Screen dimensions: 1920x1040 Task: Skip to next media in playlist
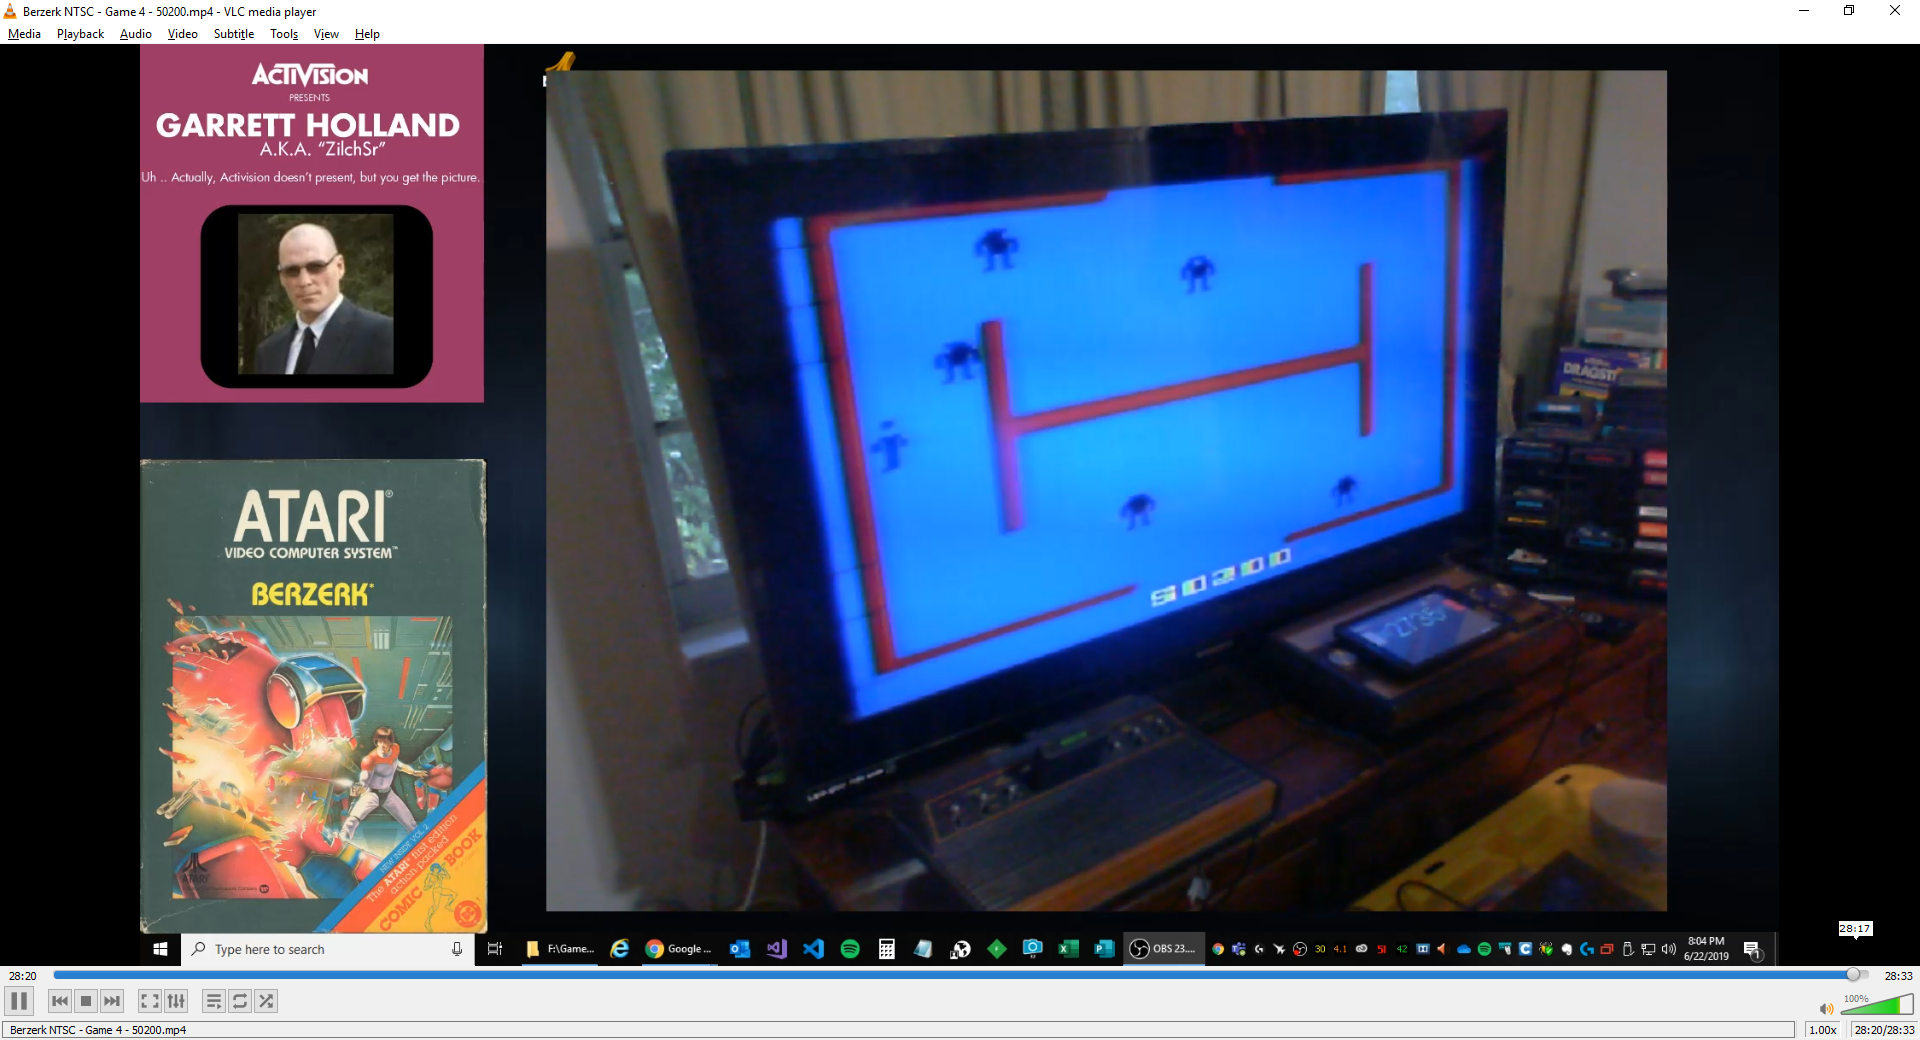112,1001
